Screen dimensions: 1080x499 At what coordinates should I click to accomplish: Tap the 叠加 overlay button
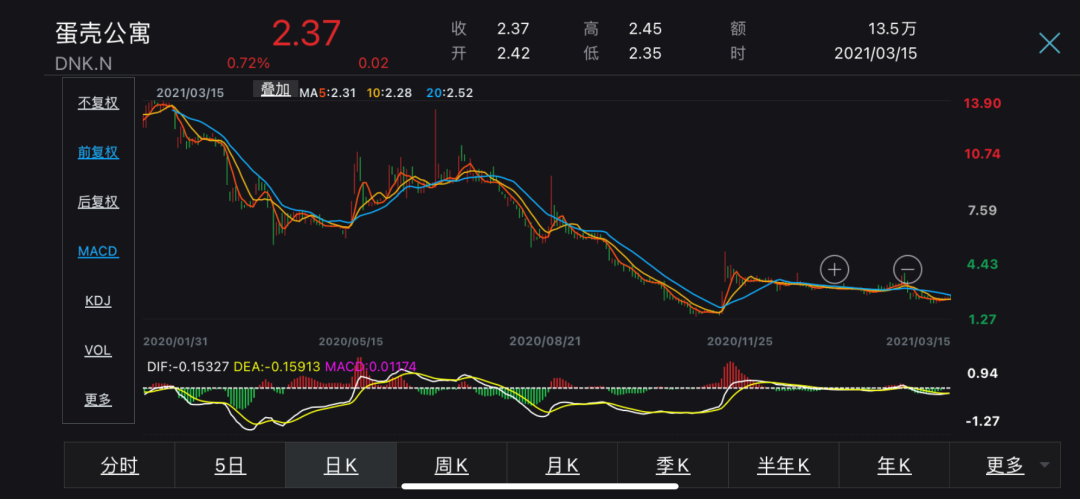pos(276,90)
